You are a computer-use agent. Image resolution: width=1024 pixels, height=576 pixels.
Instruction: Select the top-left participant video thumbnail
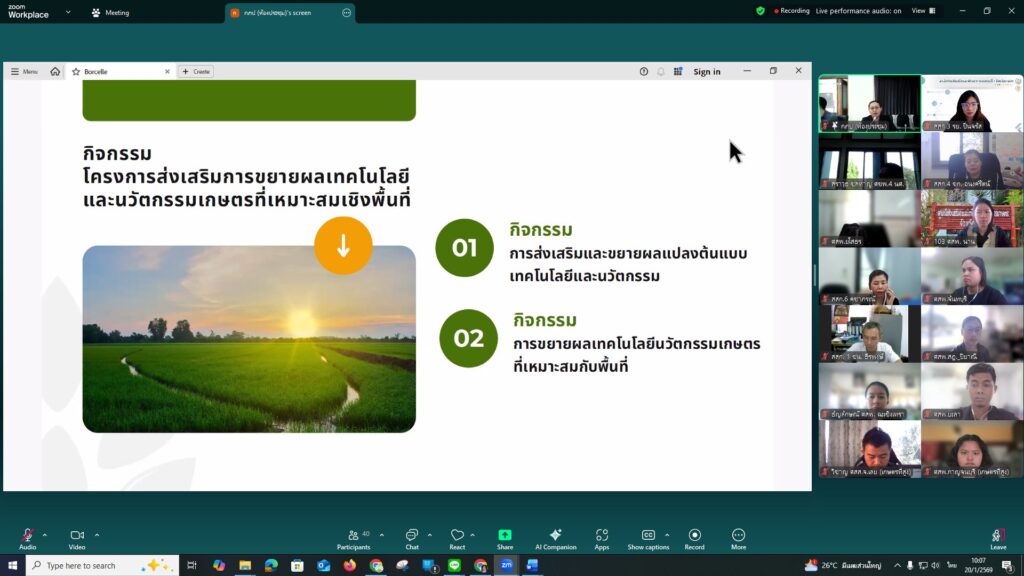[x=869, y=103]
